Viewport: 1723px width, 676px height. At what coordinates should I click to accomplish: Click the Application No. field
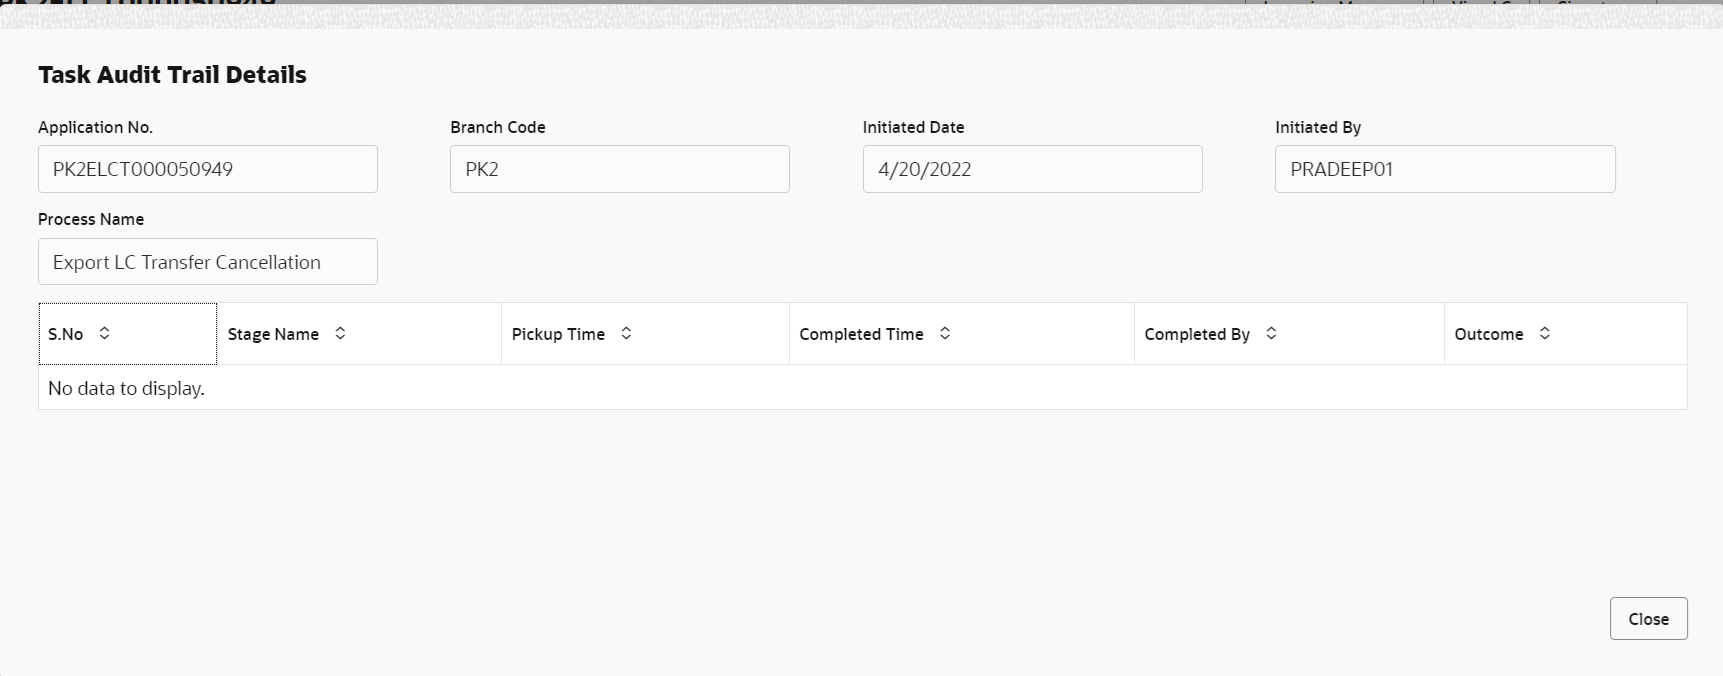(x=208, y=169)
